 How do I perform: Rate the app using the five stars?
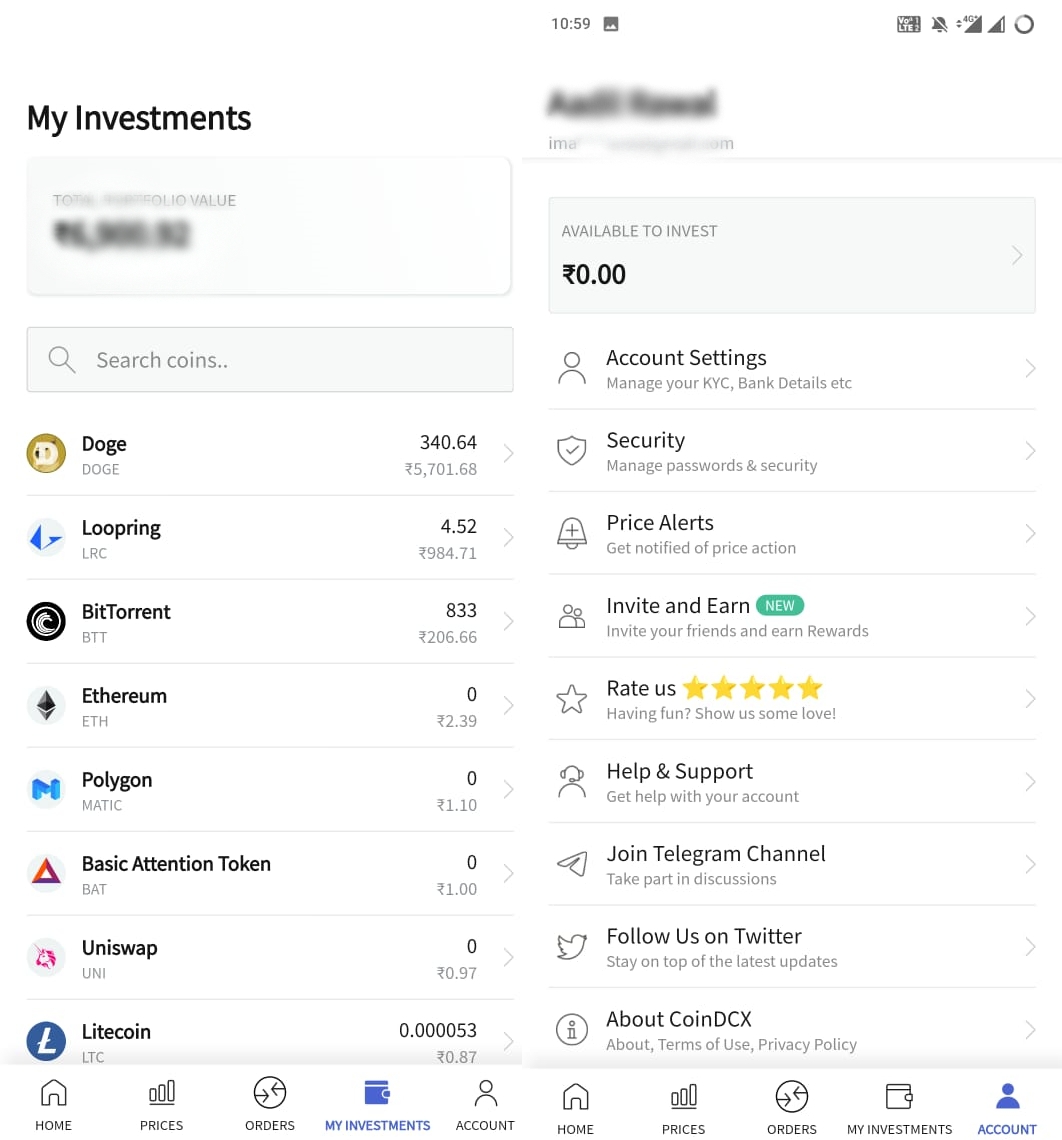753,688
